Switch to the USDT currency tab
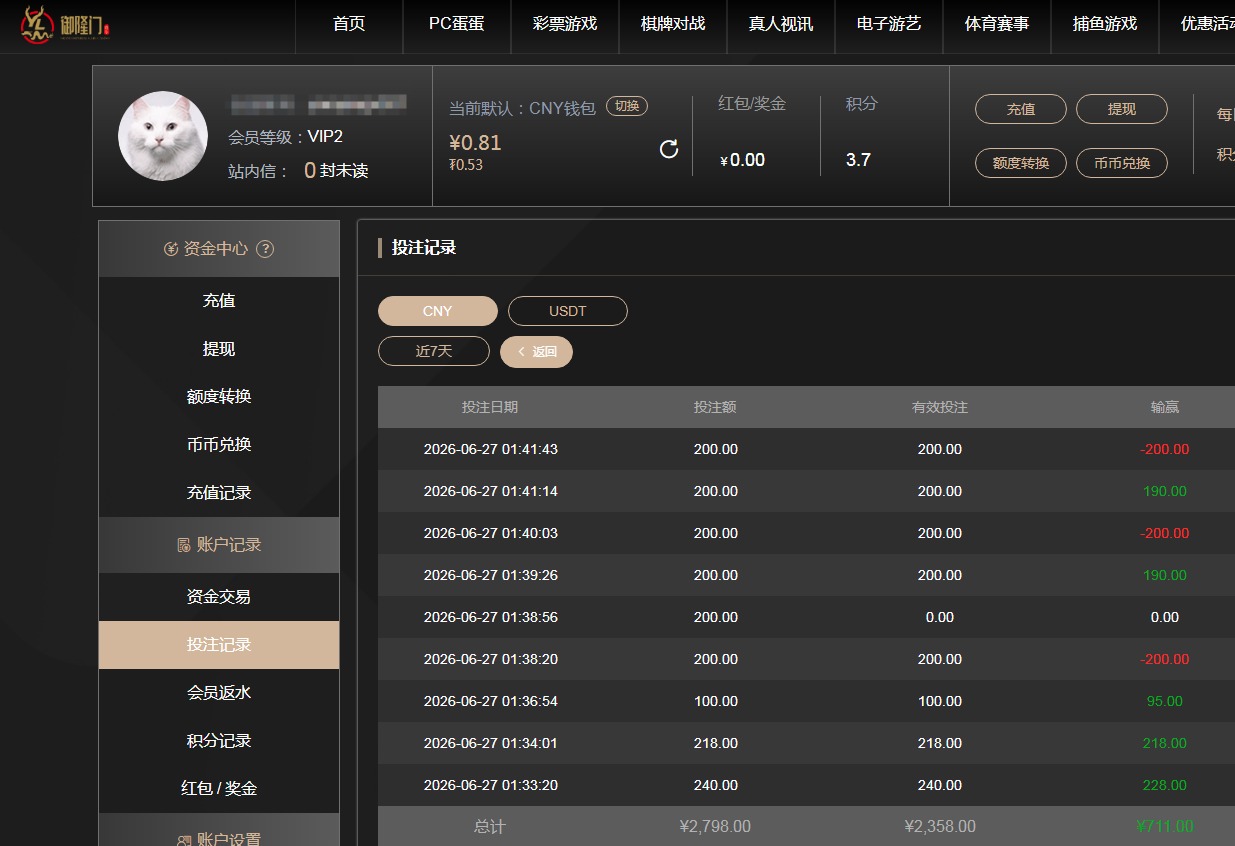The image size is (1235, 846). click(568, 311)
